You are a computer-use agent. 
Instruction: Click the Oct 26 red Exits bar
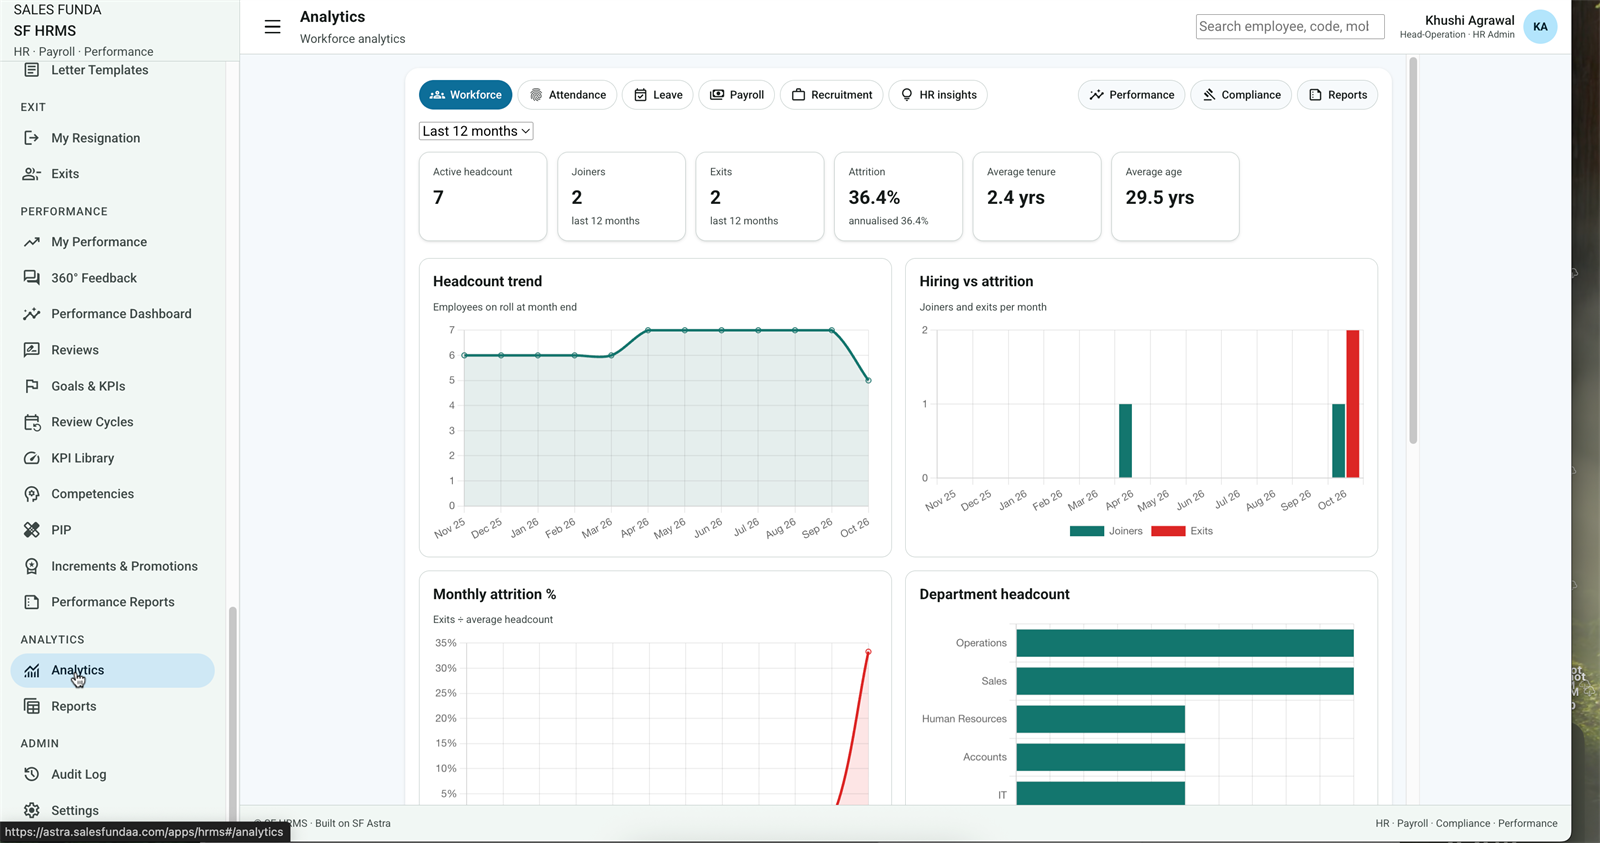tap(1353, 404)
